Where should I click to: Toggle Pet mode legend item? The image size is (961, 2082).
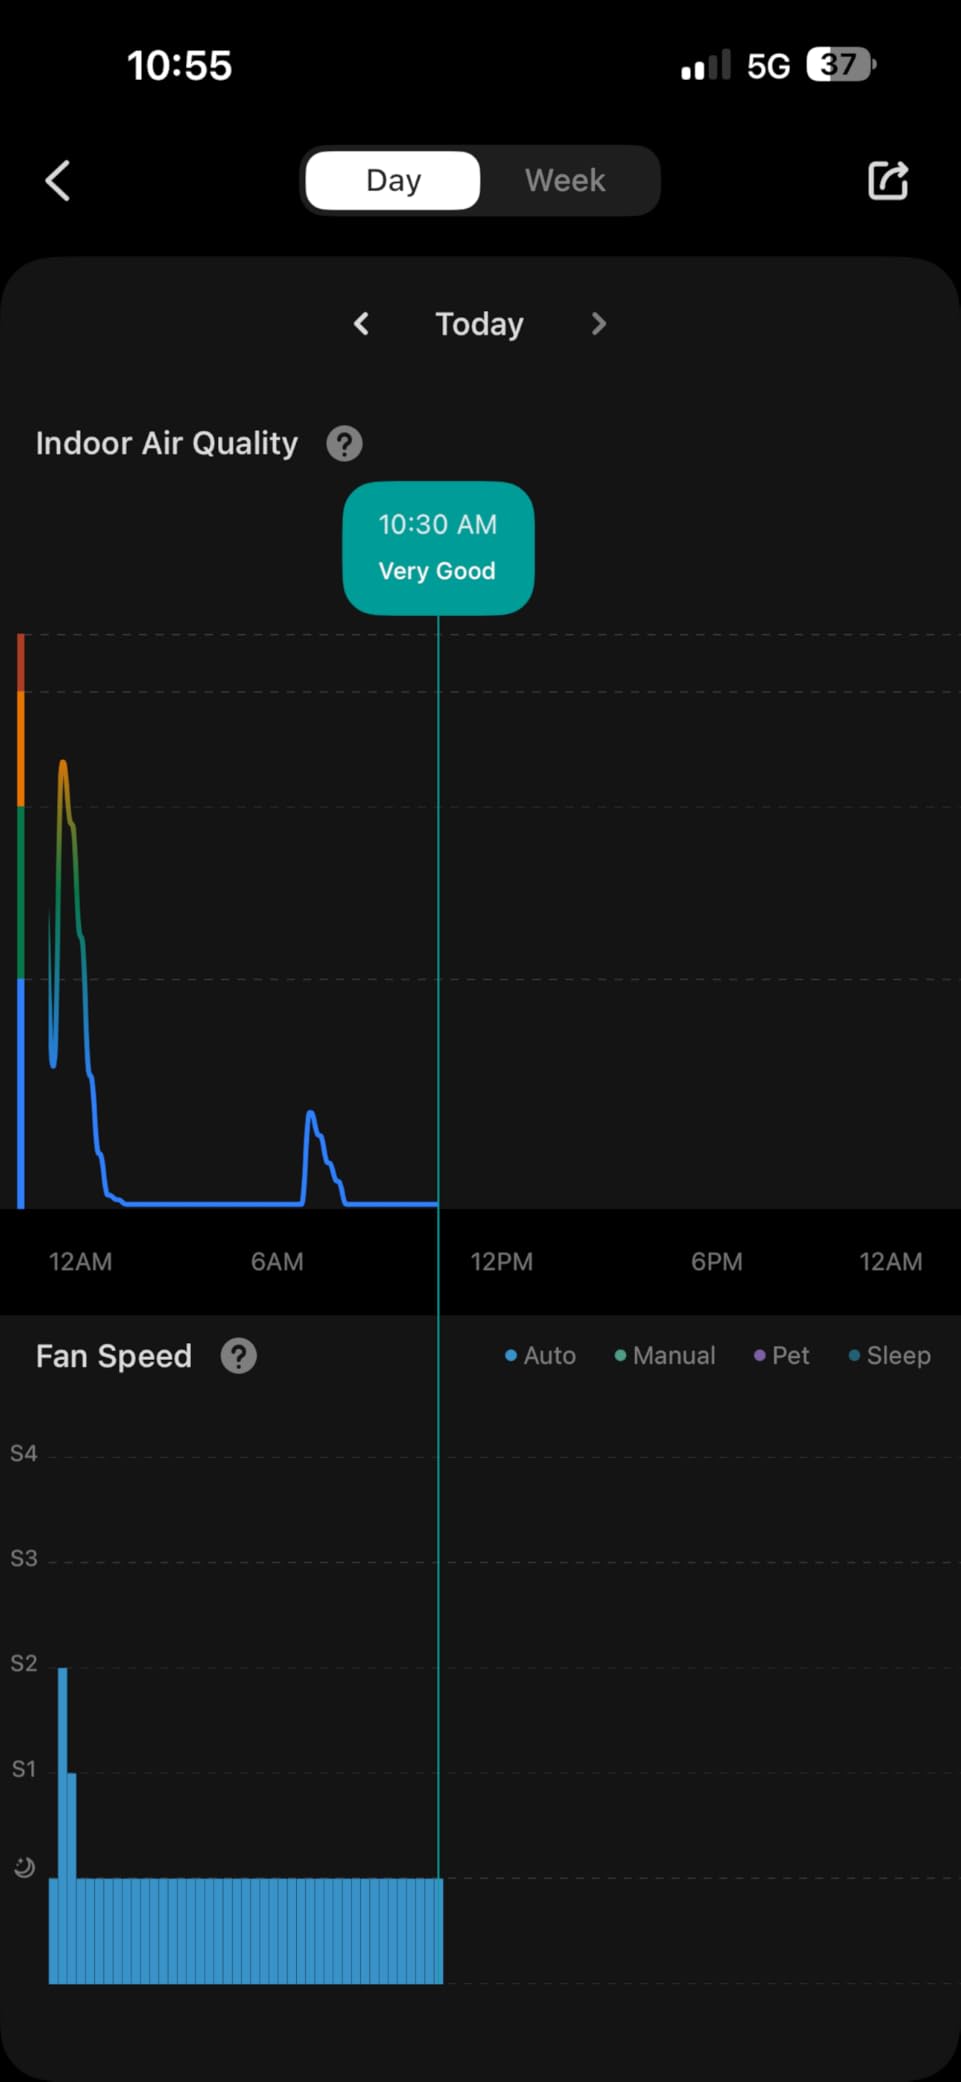click(781, 1356)
